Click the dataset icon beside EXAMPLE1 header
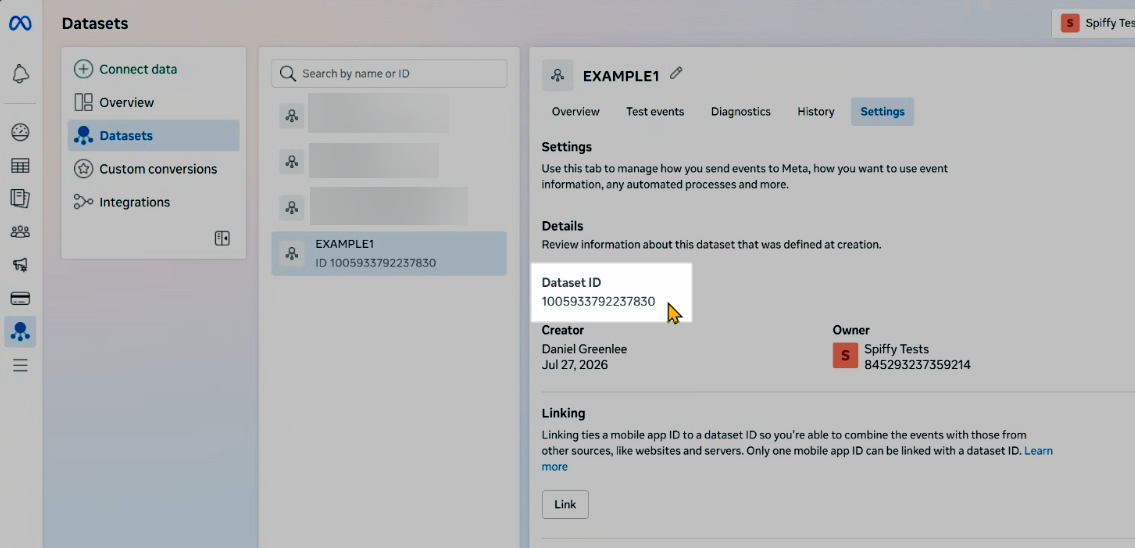 tap(557, 75)
